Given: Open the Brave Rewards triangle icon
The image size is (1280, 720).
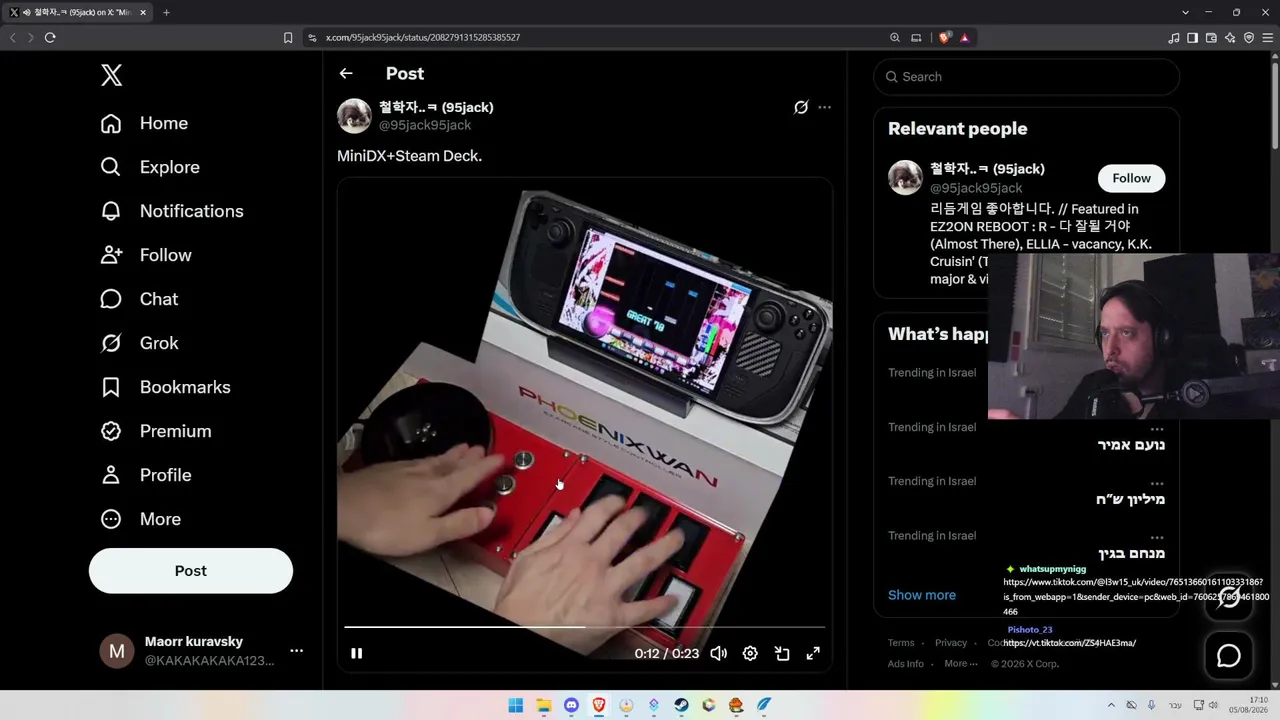Looking at the screenshot, I should (x=964, y=37).
